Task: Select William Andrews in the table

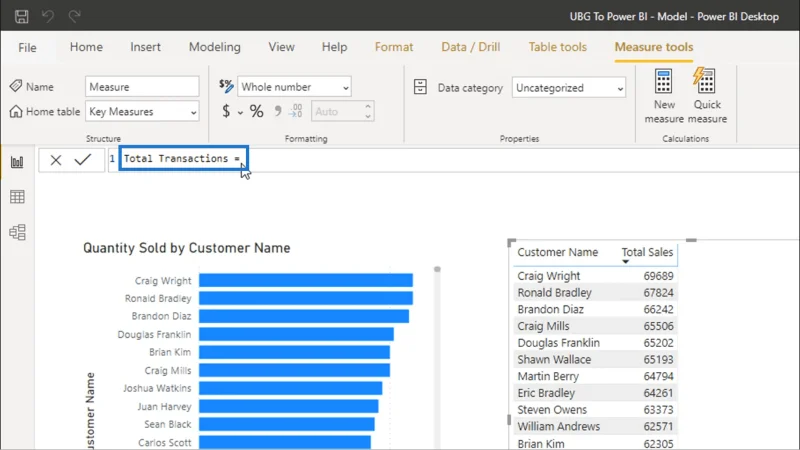Action: coord(559,427)
